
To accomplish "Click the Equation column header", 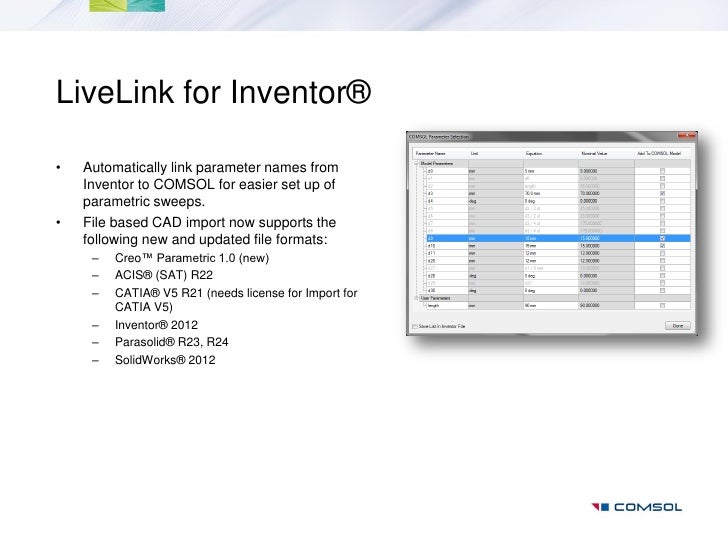I will point(534,153).
